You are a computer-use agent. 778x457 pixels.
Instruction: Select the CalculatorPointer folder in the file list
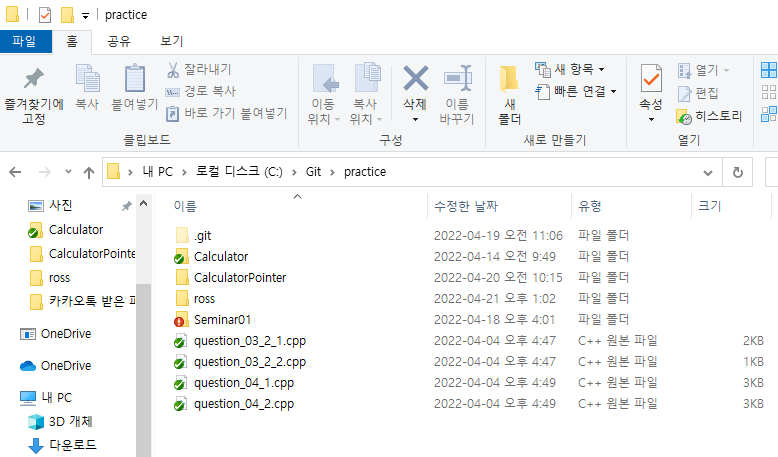click(x=240, y=278)
